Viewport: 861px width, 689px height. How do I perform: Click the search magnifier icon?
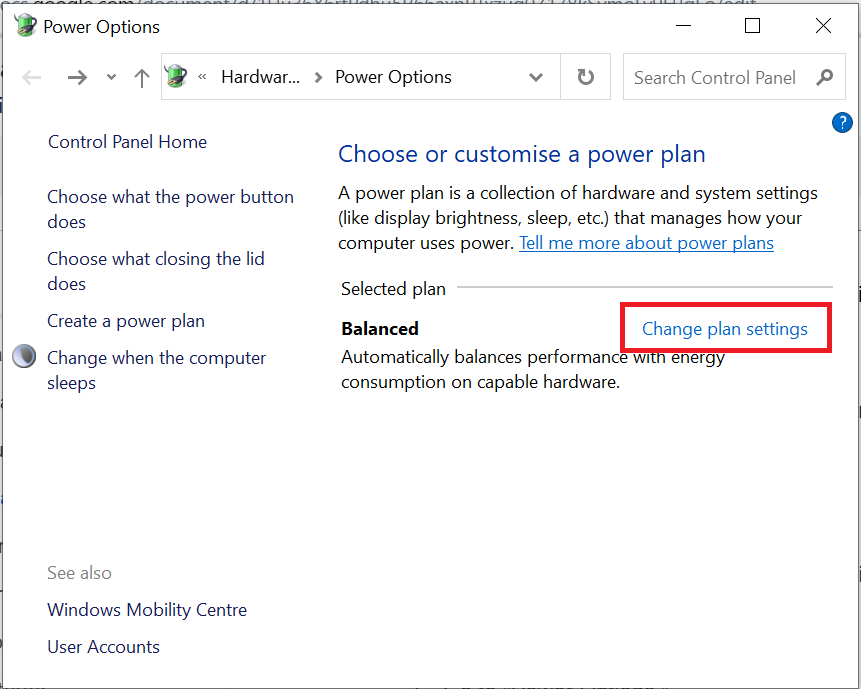click(x=824, y=78)
